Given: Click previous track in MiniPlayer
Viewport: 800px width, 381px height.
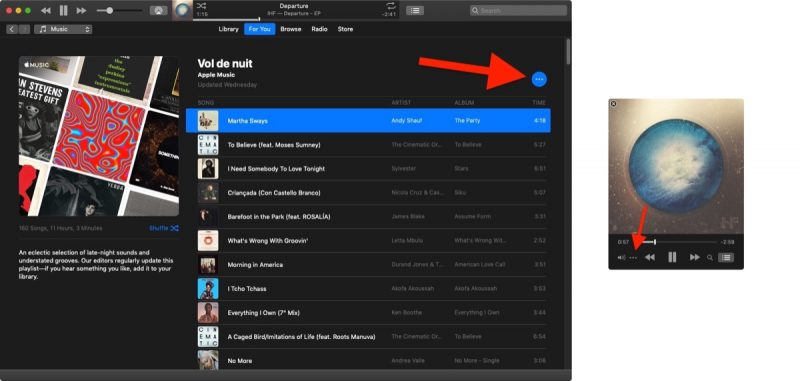Looking at the screenshot, I should (649, 258).
